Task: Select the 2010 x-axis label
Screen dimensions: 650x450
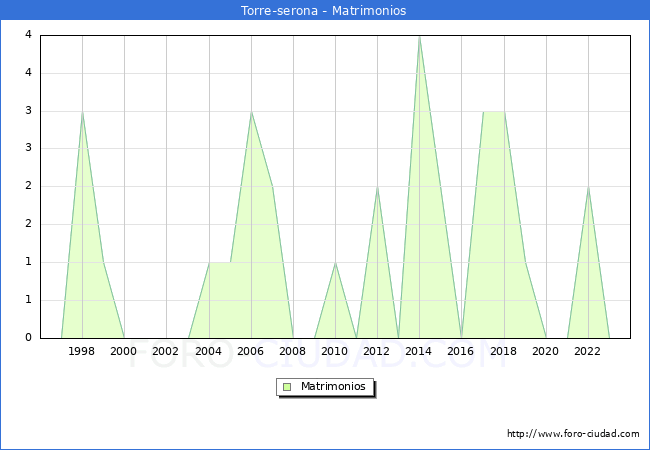Action: pos(335,351)
